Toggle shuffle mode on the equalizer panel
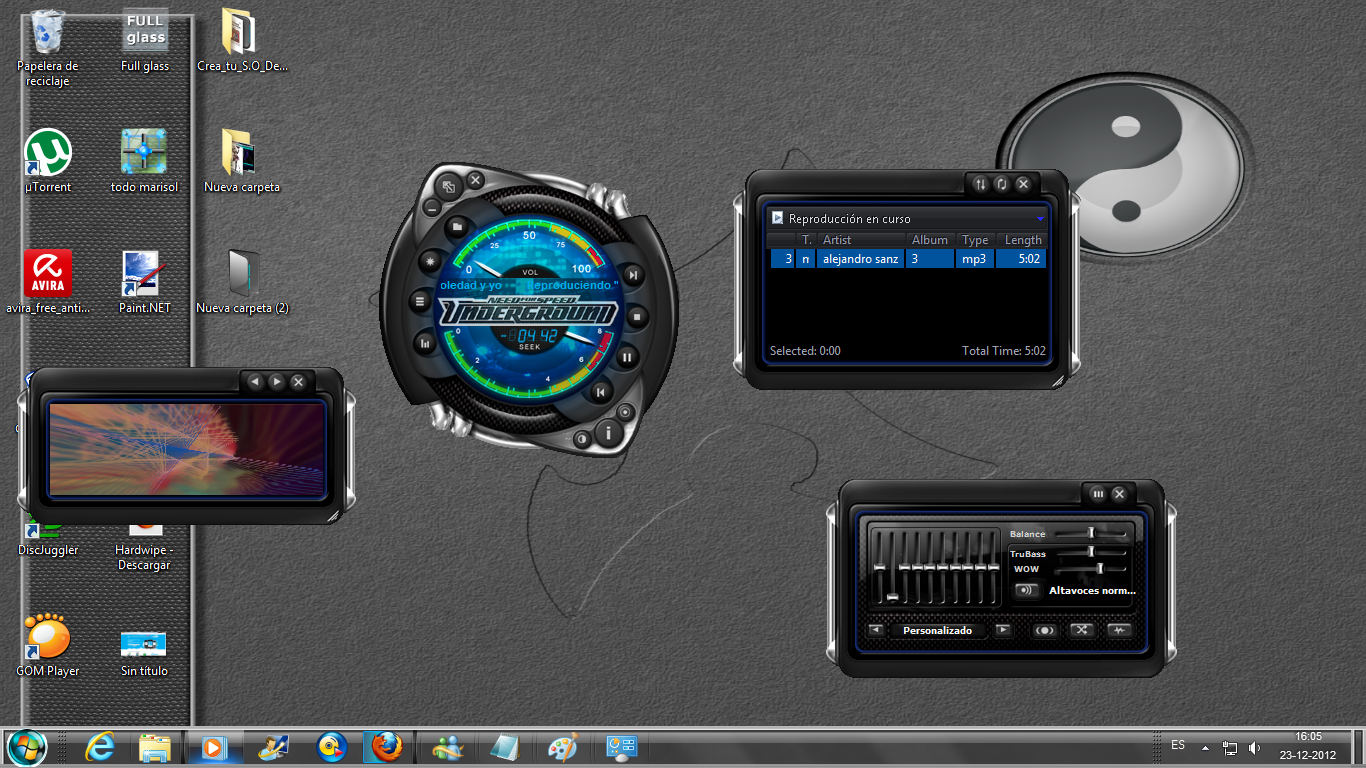 [x=1083, y=630]
